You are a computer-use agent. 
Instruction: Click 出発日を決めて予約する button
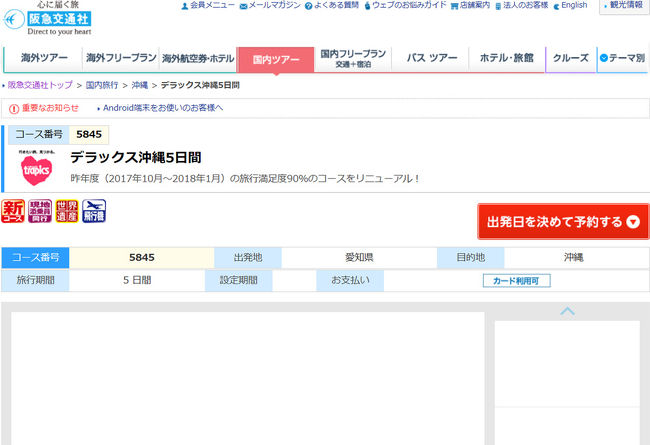[563, 222]
